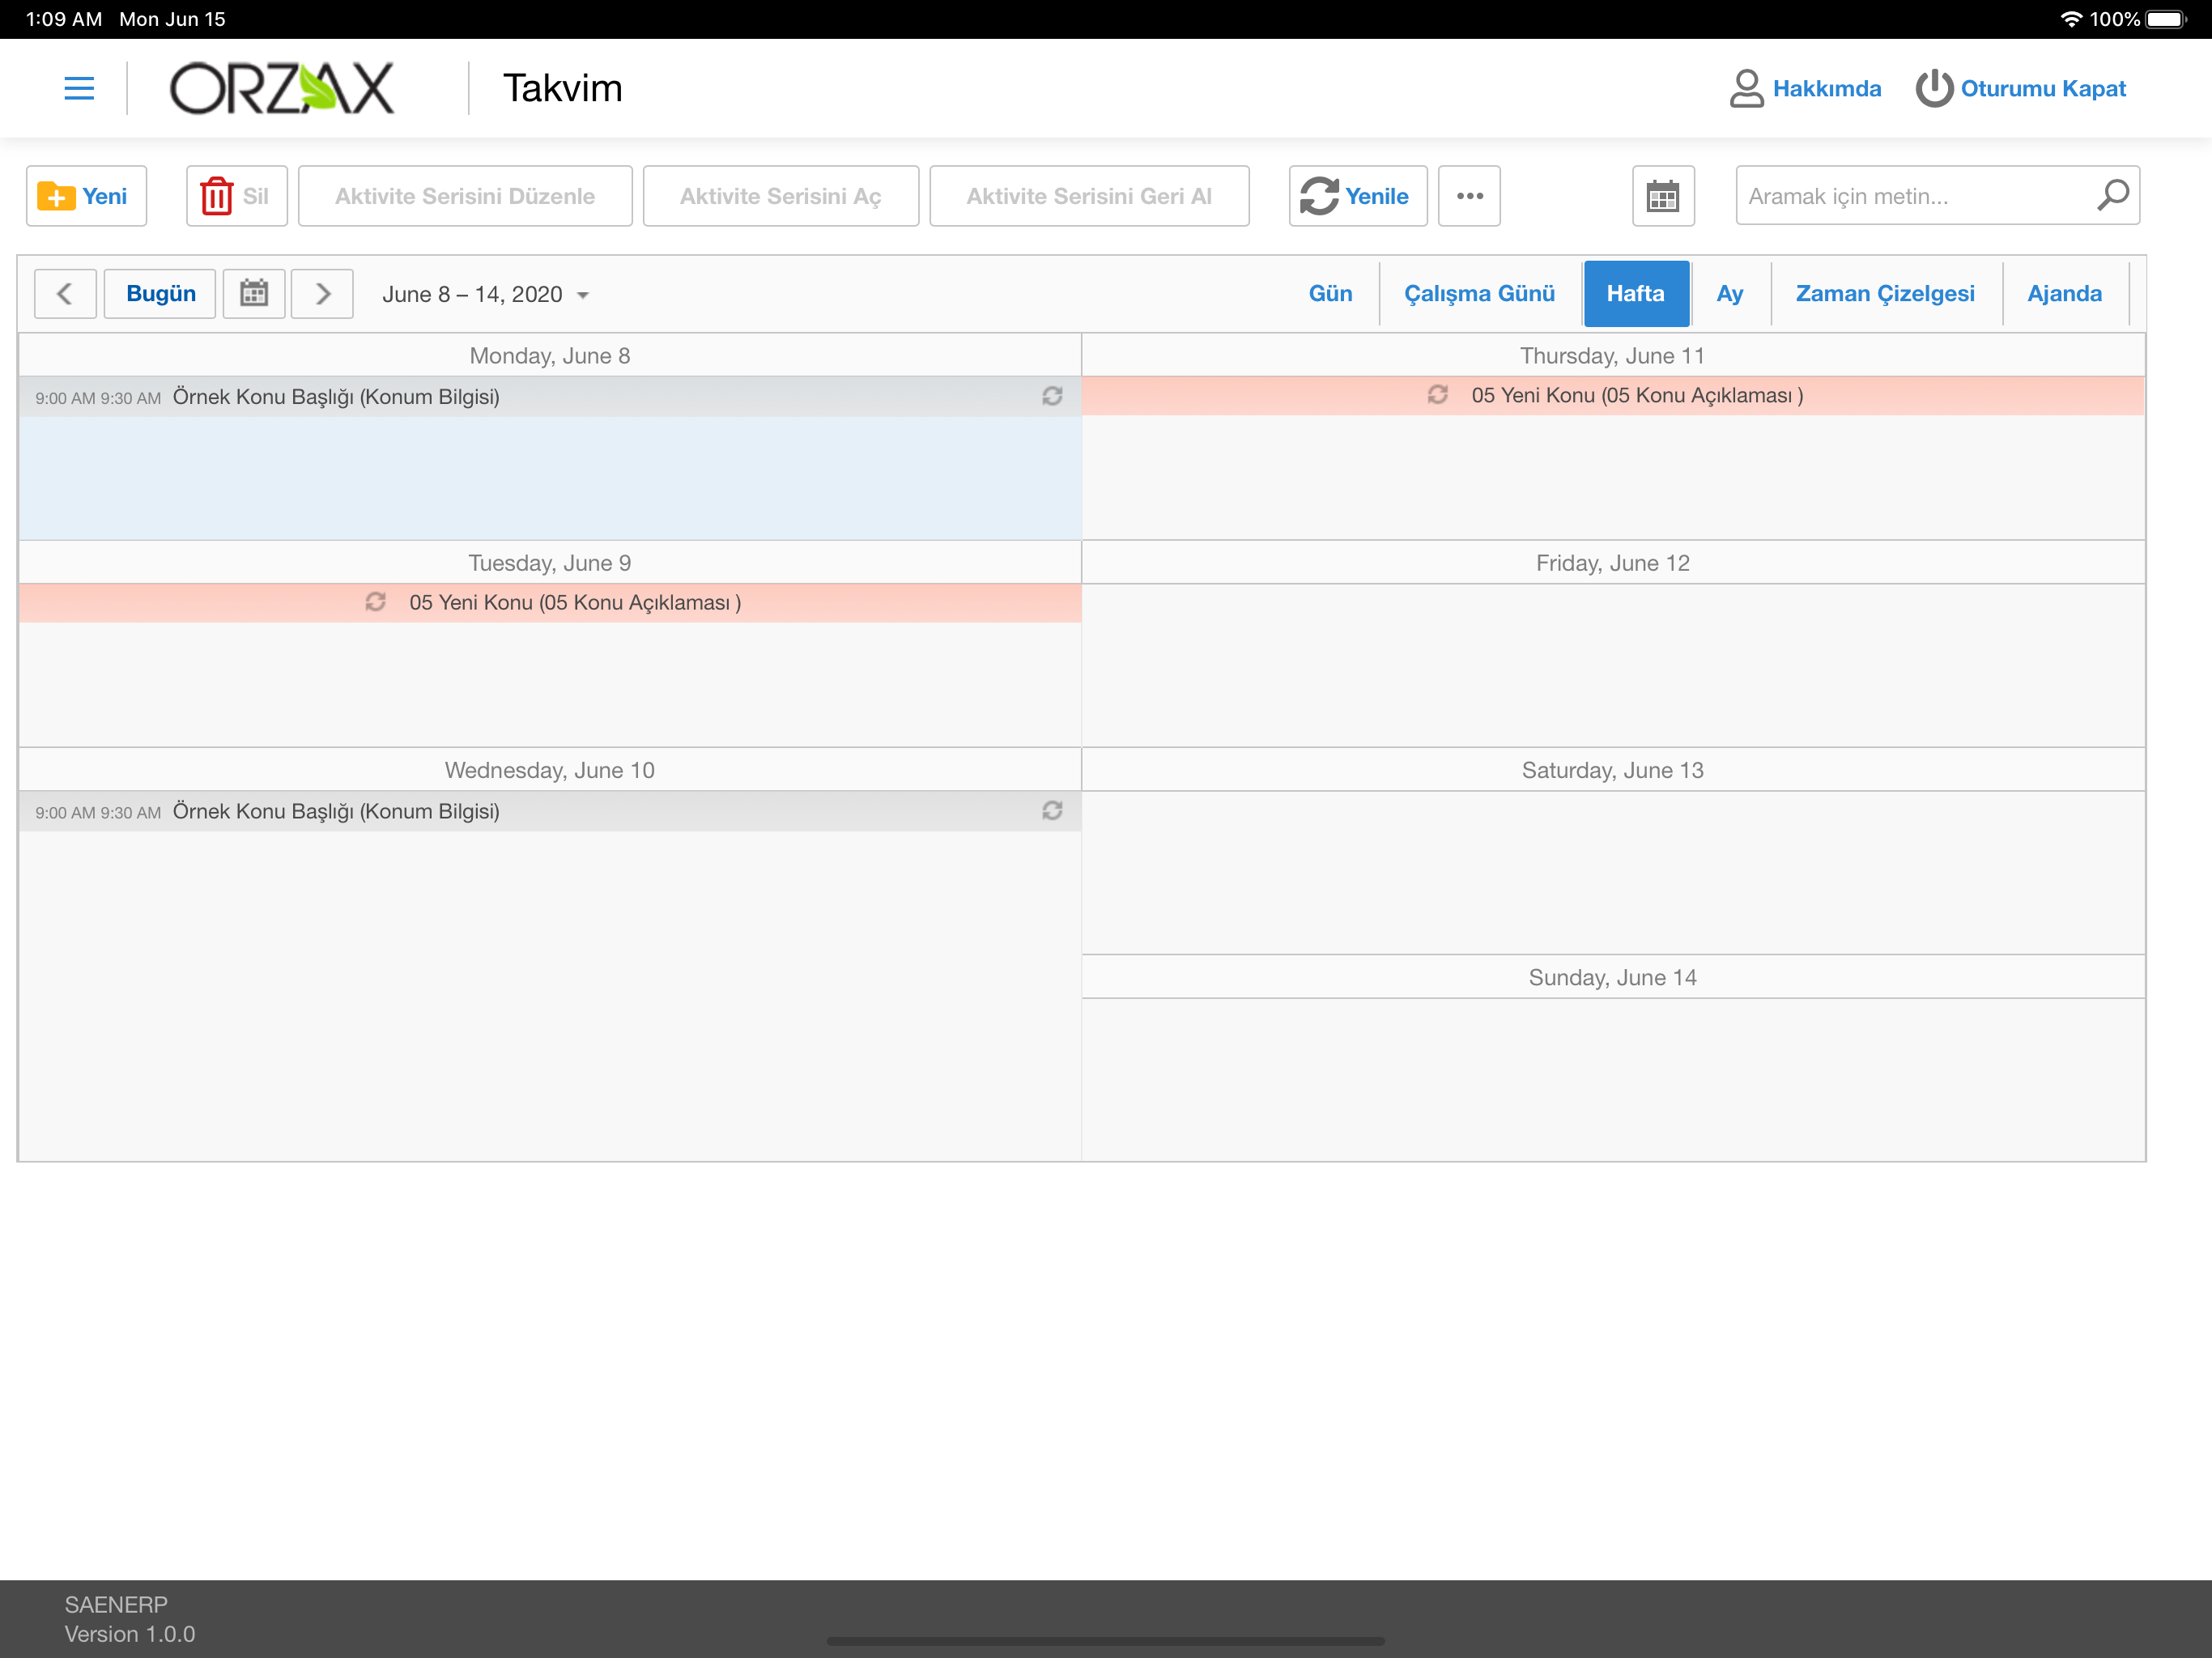This screenshot has height=1658, width=2212.
Task: Click the magnifying glass search icon
Action: point(2112,195)
